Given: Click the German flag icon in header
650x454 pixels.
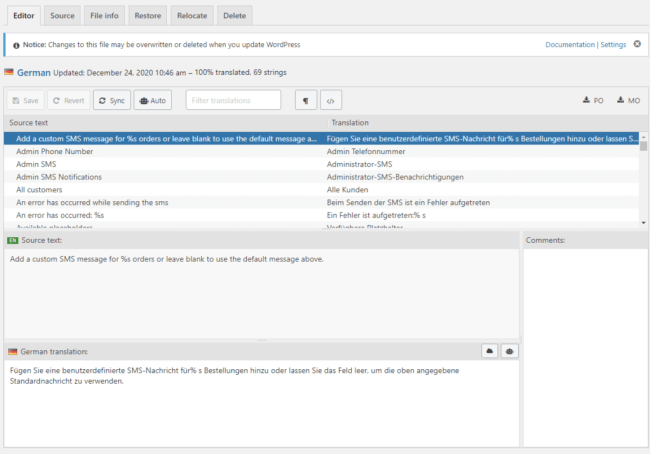Looking at the screenshot, I should (9, 72).
